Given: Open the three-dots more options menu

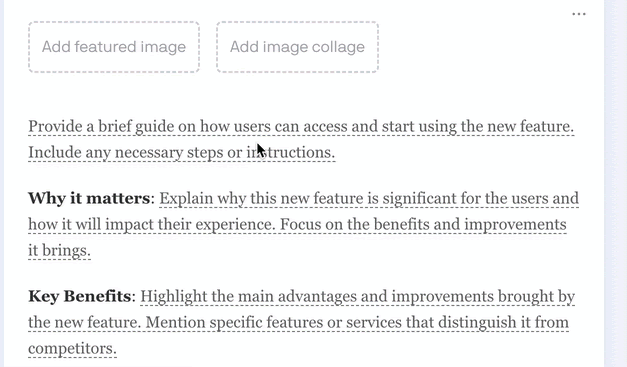Looking at the screenshot, I should click(x=579, y=14).
